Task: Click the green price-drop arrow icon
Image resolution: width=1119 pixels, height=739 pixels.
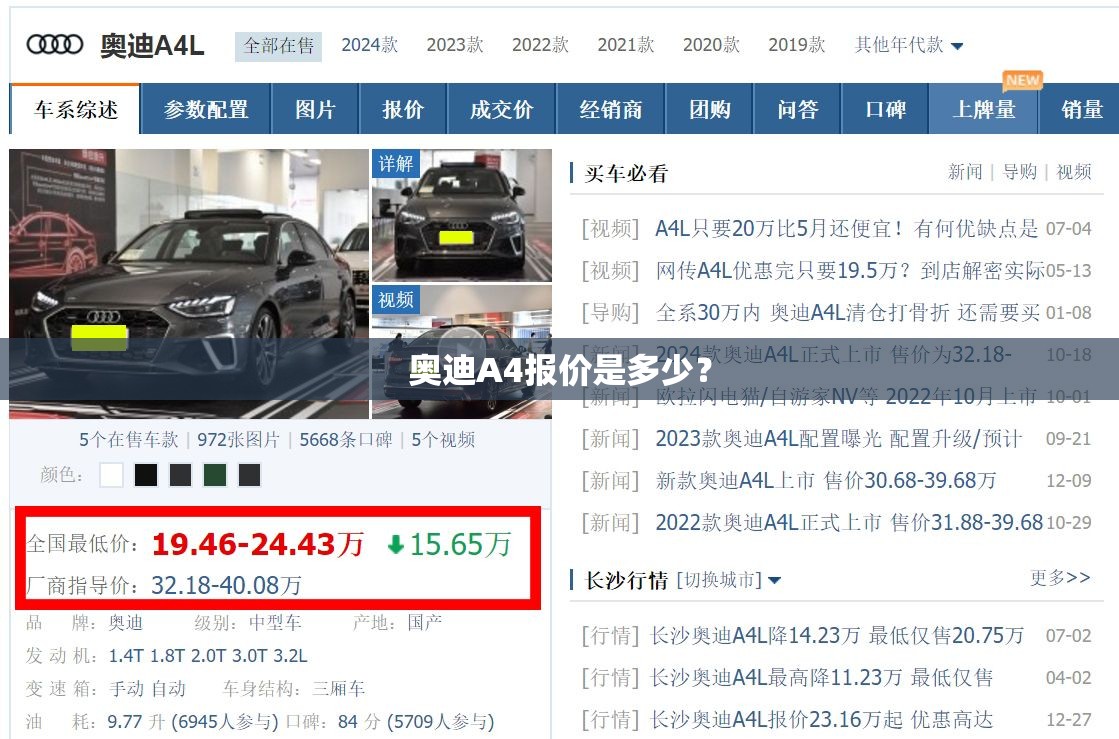Action: click(x=395, y=545)
